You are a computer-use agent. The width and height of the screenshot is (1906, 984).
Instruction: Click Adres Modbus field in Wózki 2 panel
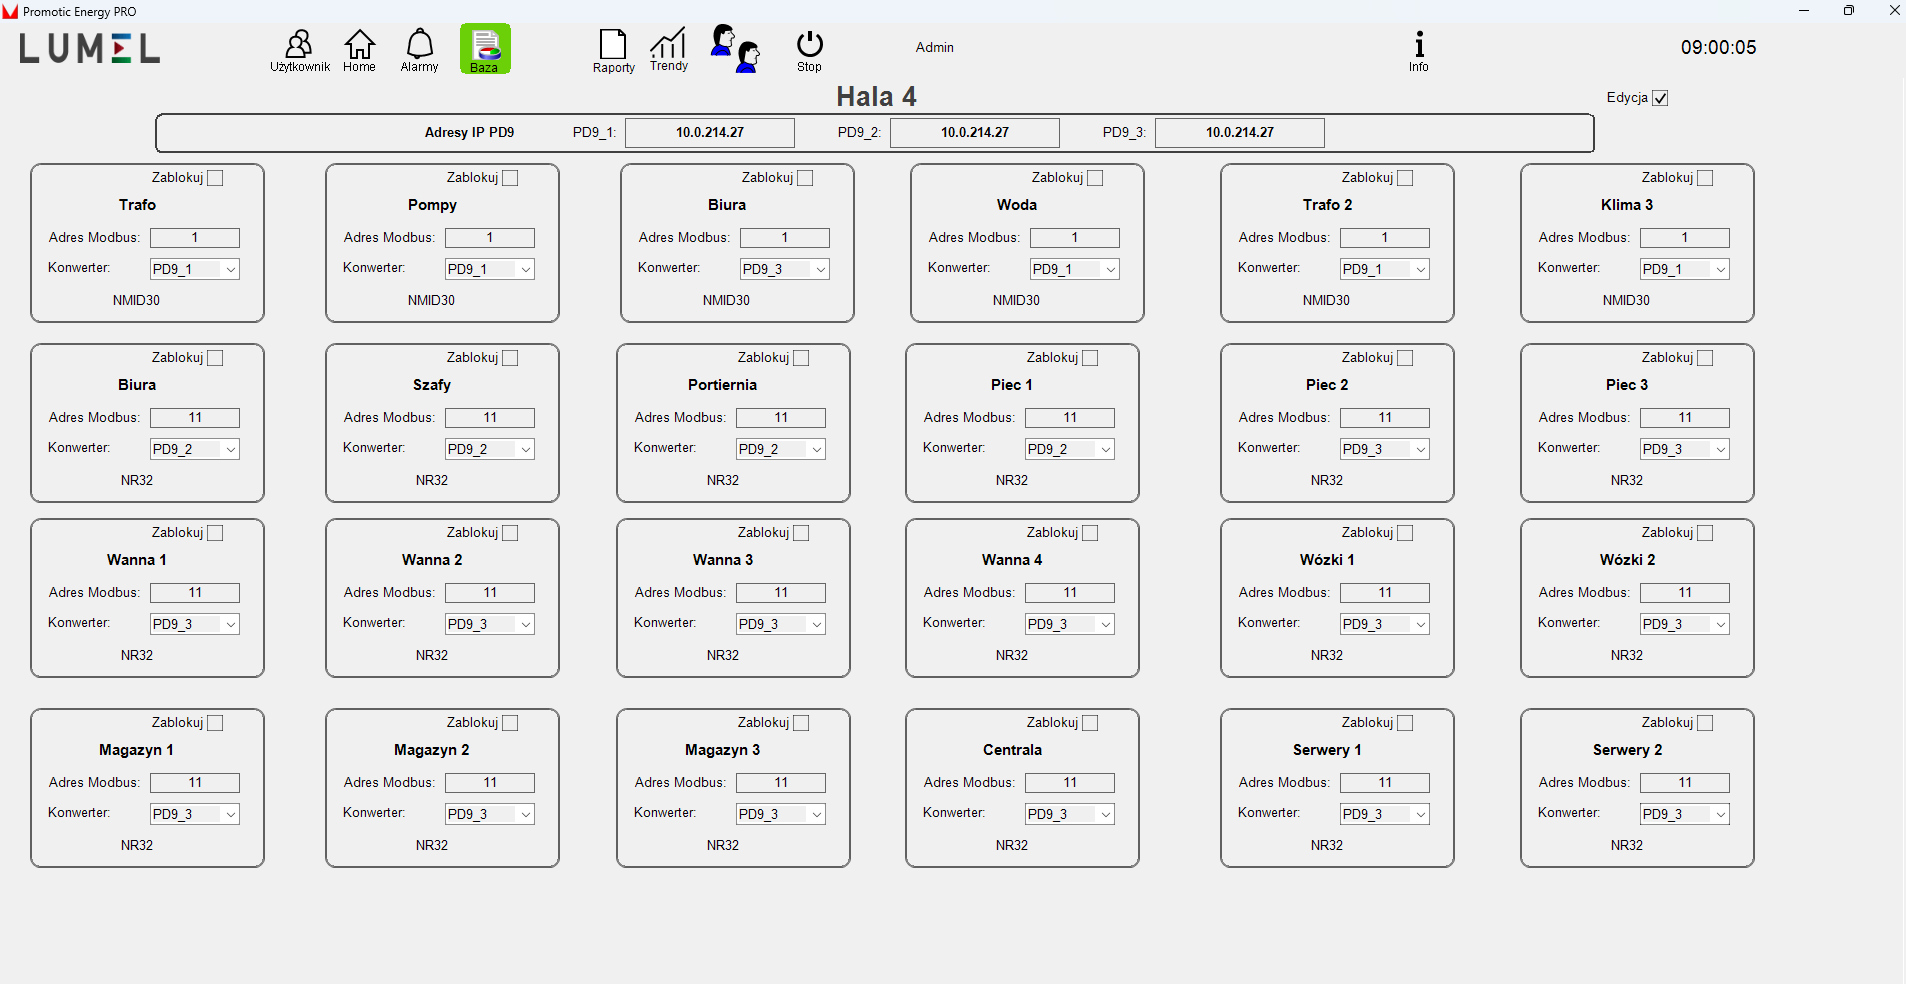[1685, 593]
